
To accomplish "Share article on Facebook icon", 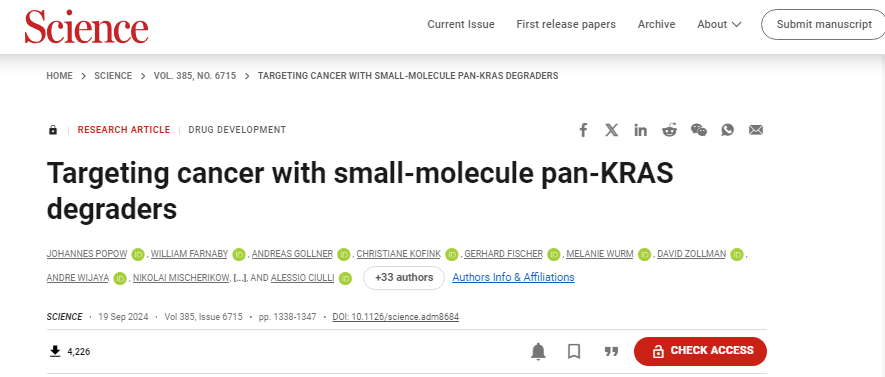I will pos(584,130).
